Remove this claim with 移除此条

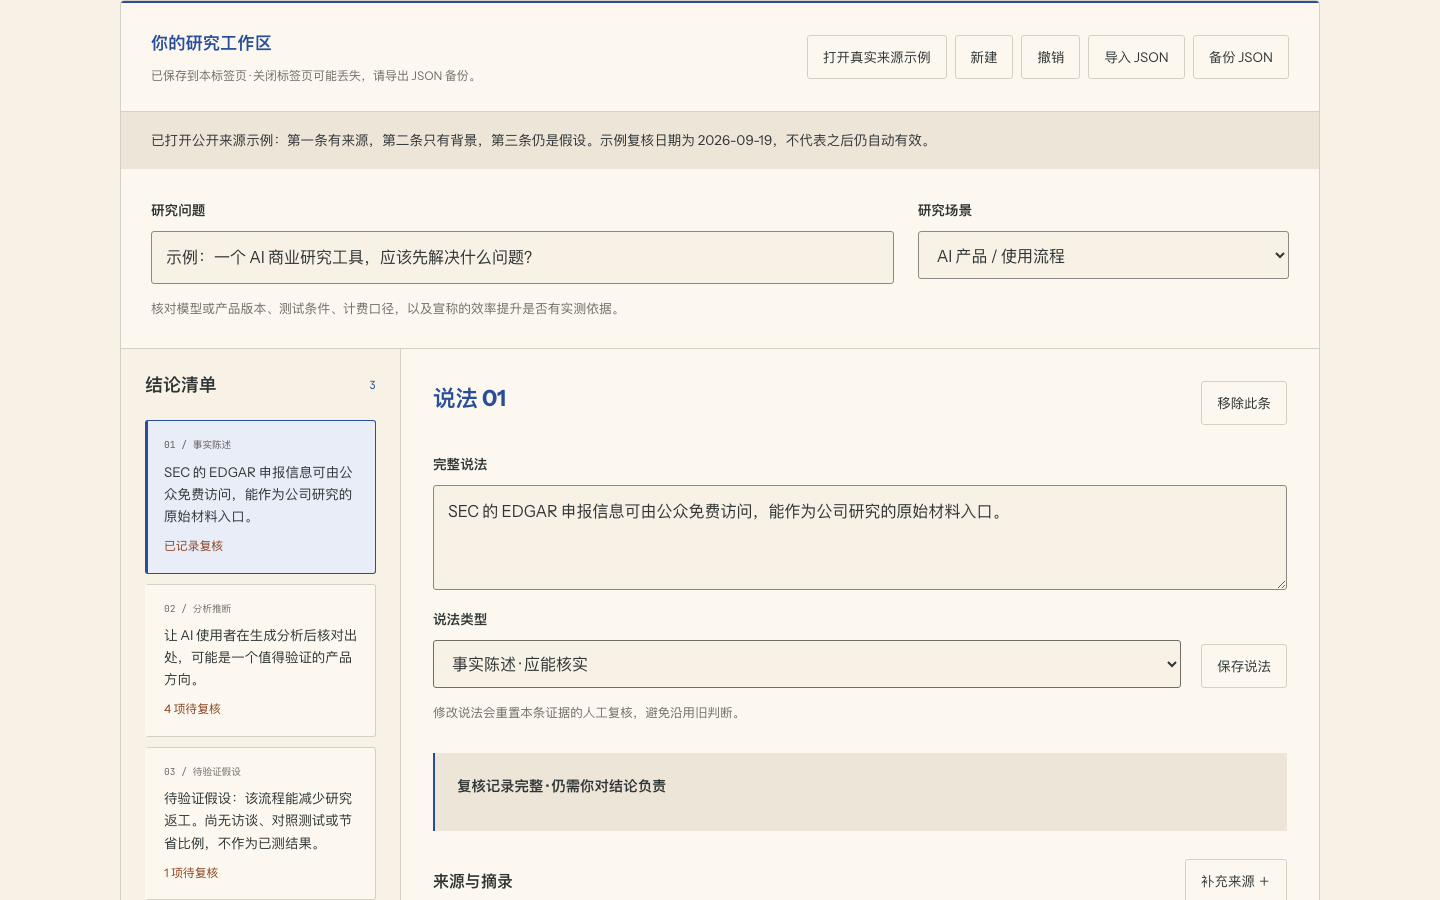1244,403
